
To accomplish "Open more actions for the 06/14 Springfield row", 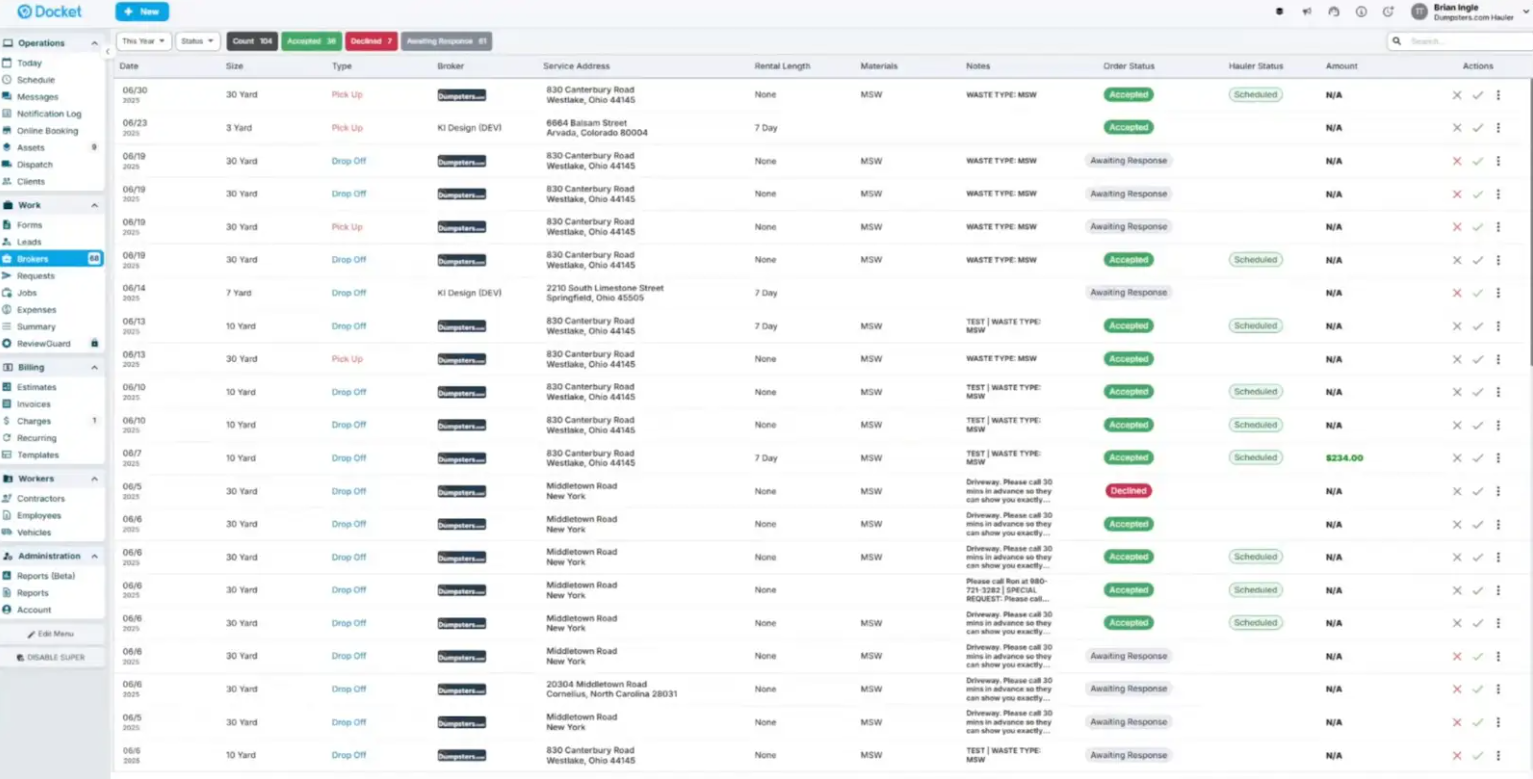I will pos(1498,293).
